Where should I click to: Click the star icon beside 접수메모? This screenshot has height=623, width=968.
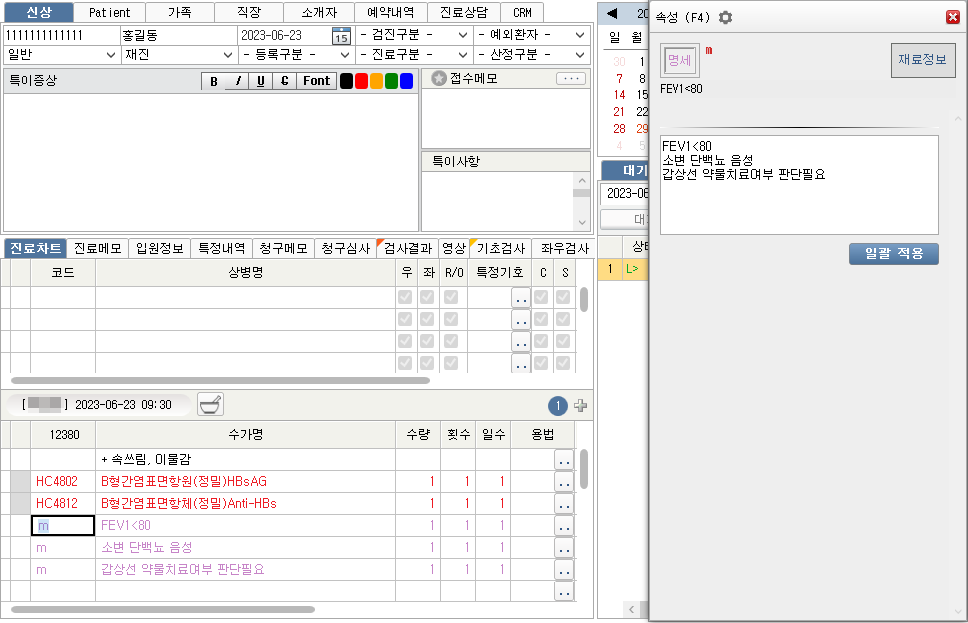(x=438, y=78)
